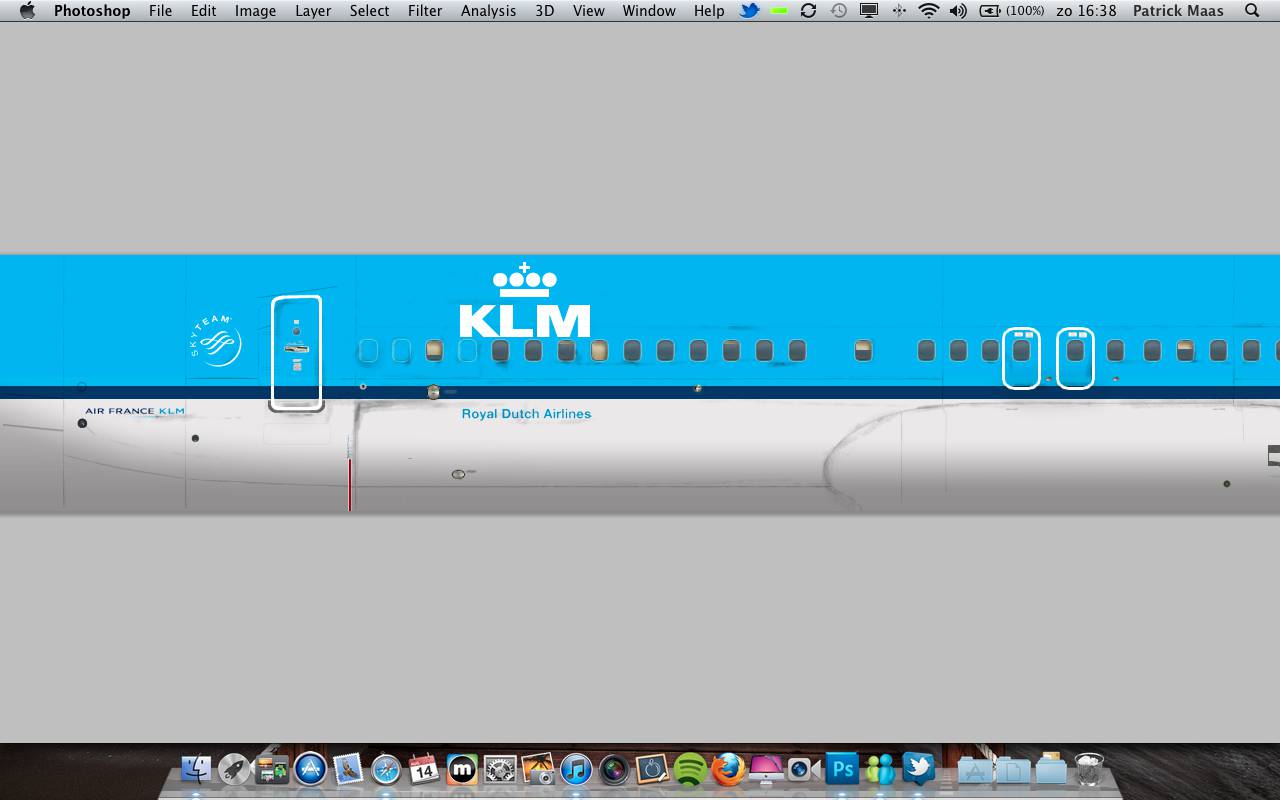The width and height of the screenshot is (1280, 800).
Task: Click the 'AIR FRANCE KLM' text on fuselage
Action: coord(135,411)
